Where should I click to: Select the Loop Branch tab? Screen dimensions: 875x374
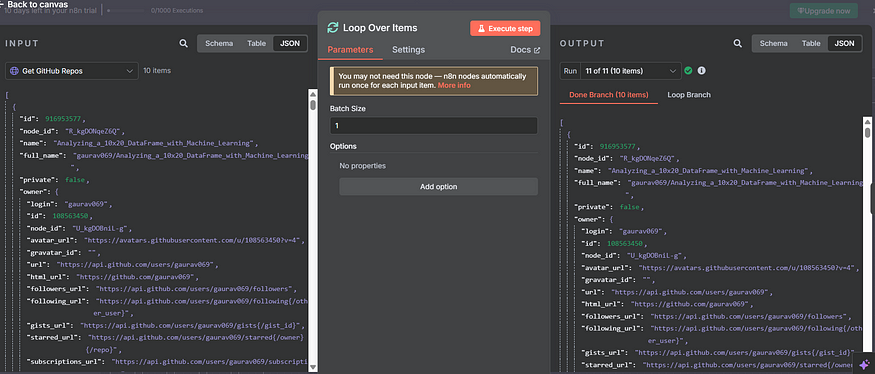pyautogui.click(x=689, y=95)
